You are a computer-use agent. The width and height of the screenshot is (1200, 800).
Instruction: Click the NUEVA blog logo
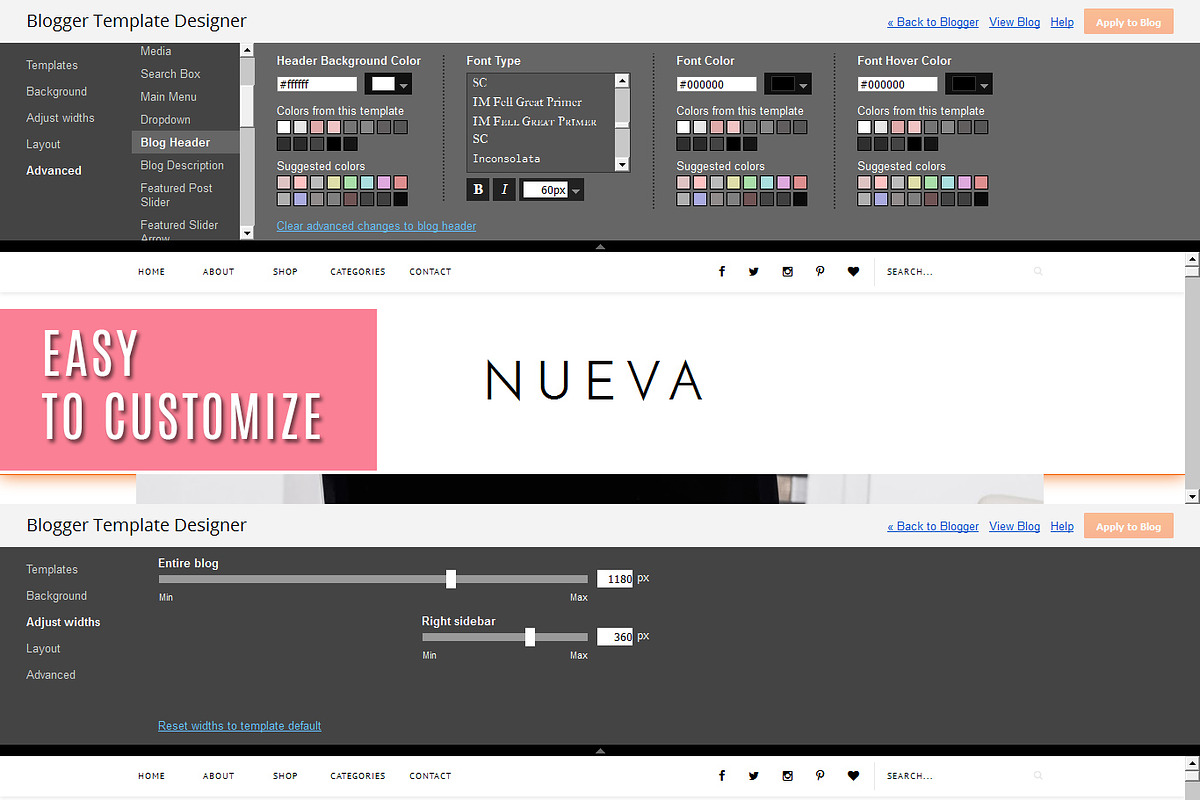(594, 380)
